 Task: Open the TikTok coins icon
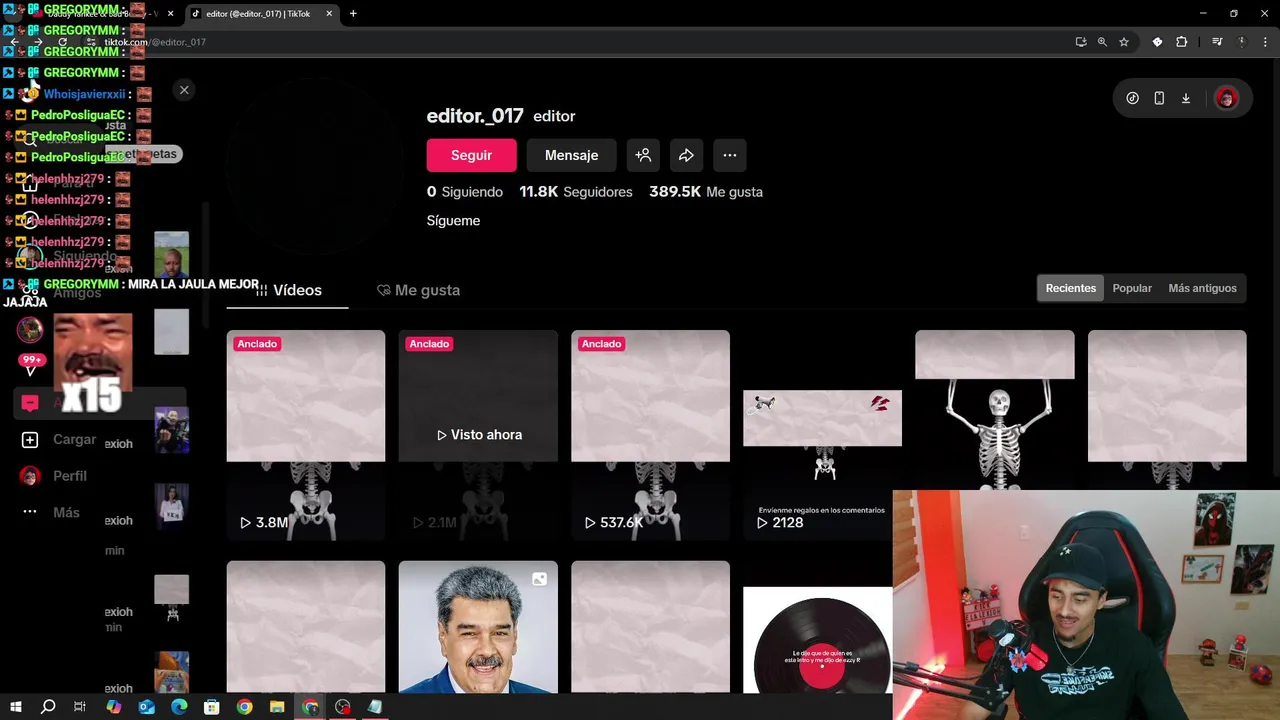pyautogui.click(x=1132, y=98)
